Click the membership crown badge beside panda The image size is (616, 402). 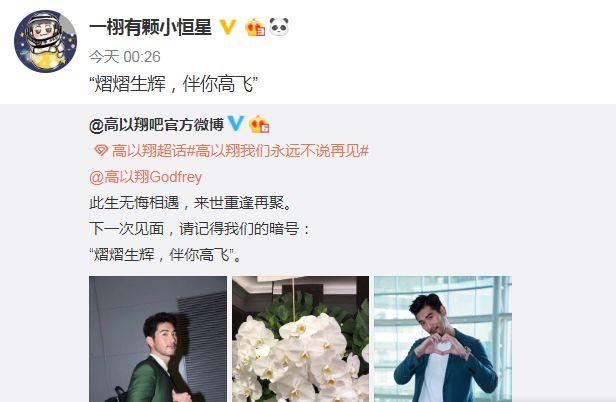[255, 27]
